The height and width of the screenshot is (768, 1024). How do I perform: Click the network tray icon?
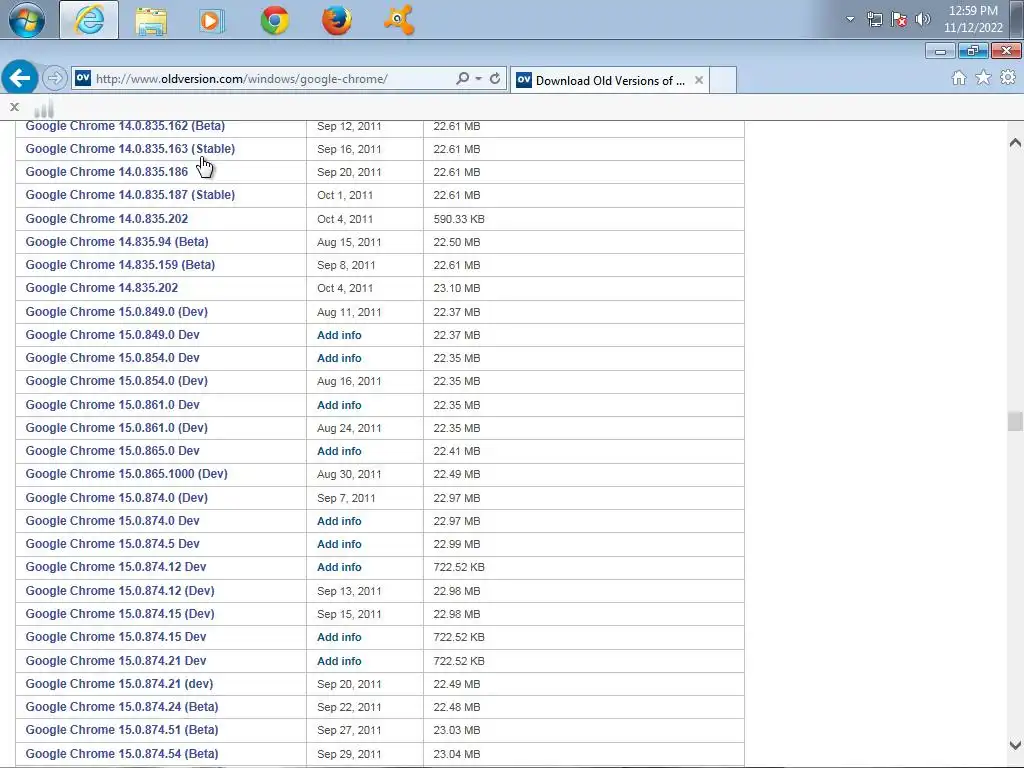874,19
